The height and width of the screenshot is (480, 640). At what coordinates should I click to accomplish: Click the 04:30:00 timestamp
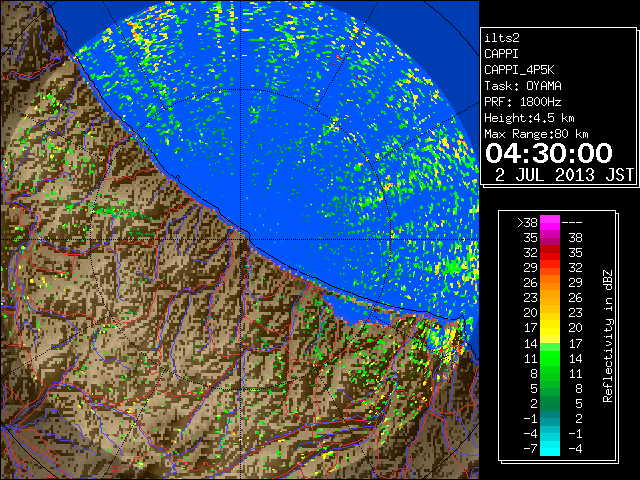tap(549, 153)
